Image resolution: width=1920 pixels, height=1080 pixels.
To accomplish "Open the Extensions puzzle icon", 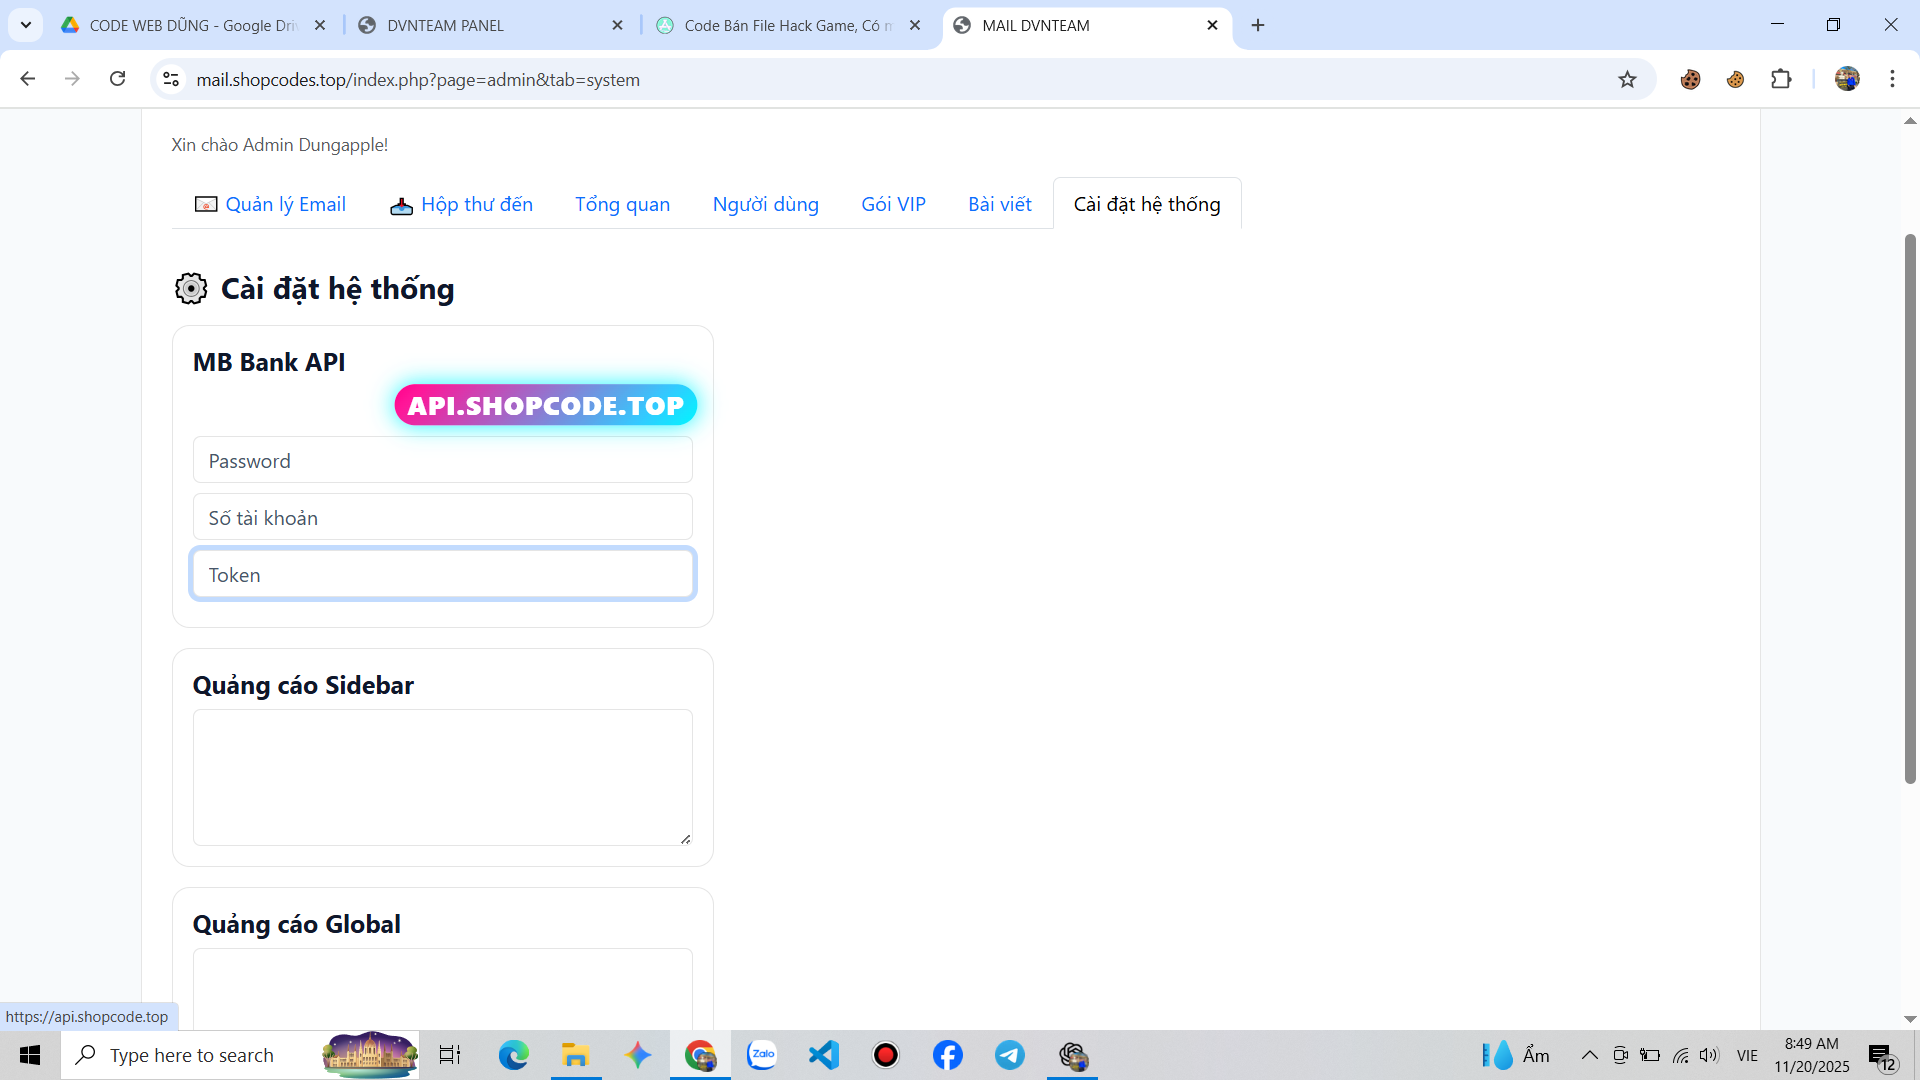I will 1781,79.
